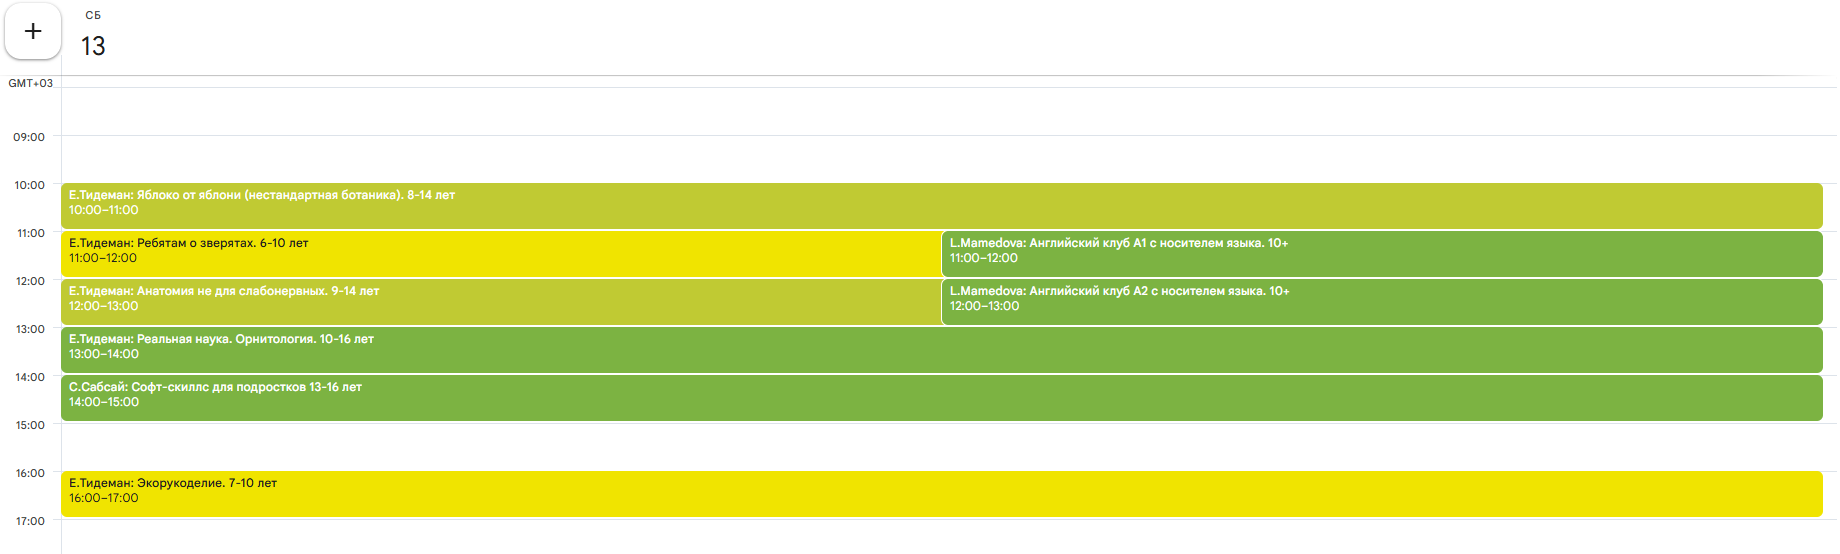Click the 12:00 time label

click(30, 281)
